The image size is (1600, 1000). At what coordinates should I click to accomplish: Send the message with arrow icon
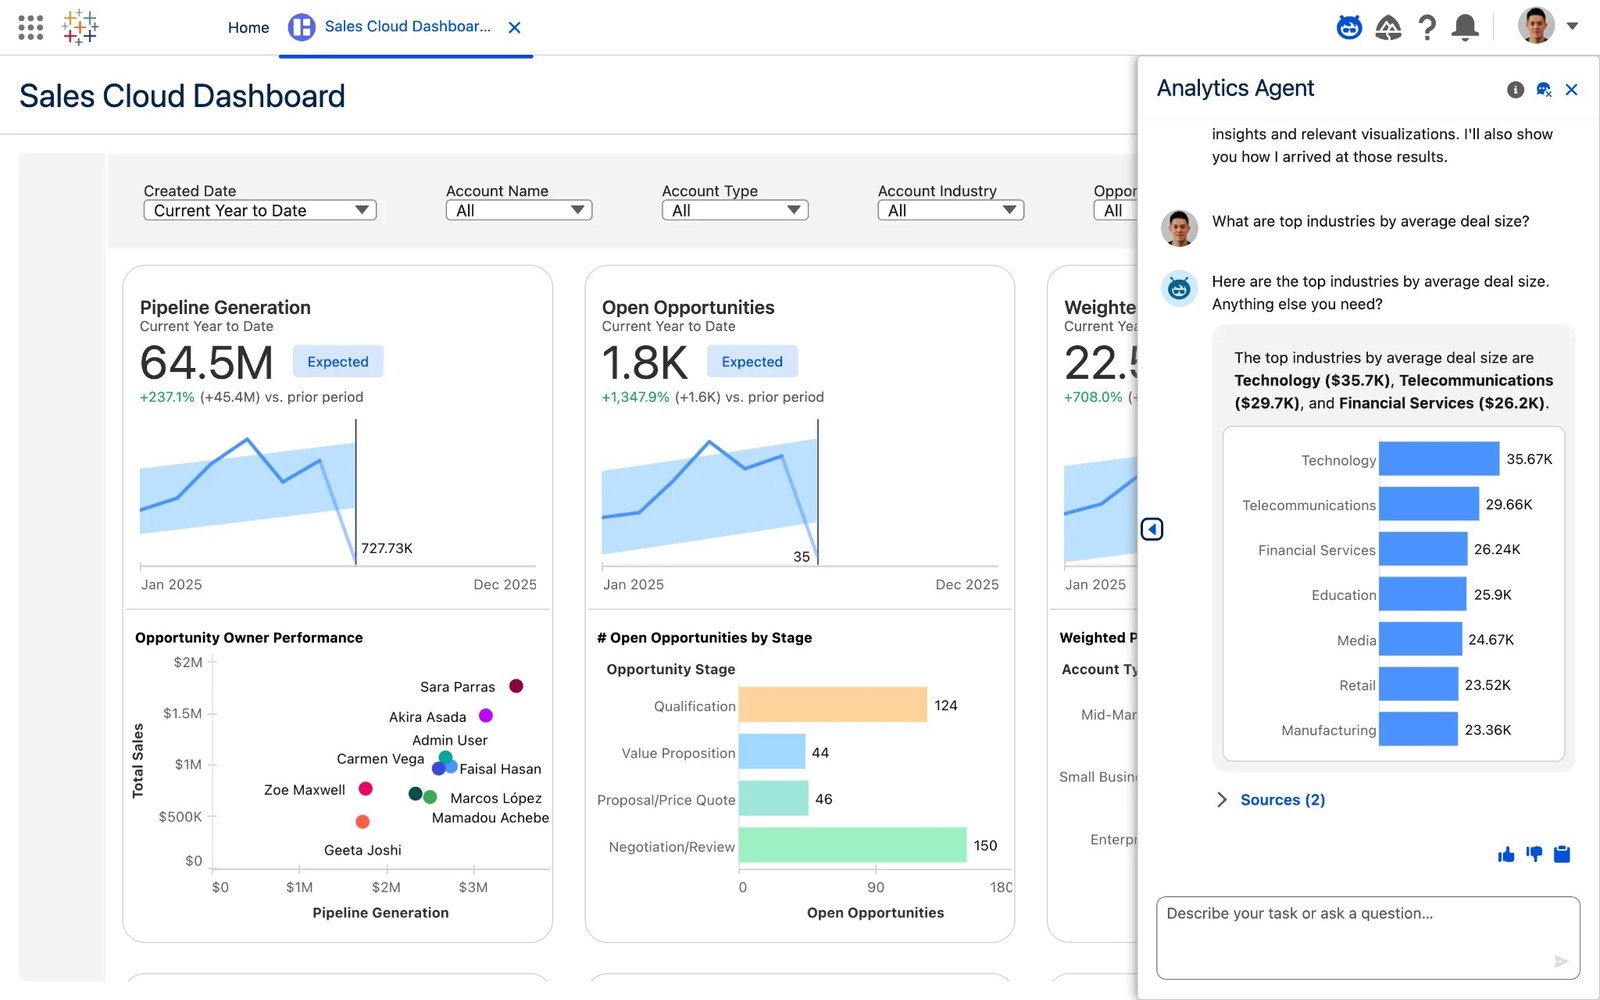1560,961
